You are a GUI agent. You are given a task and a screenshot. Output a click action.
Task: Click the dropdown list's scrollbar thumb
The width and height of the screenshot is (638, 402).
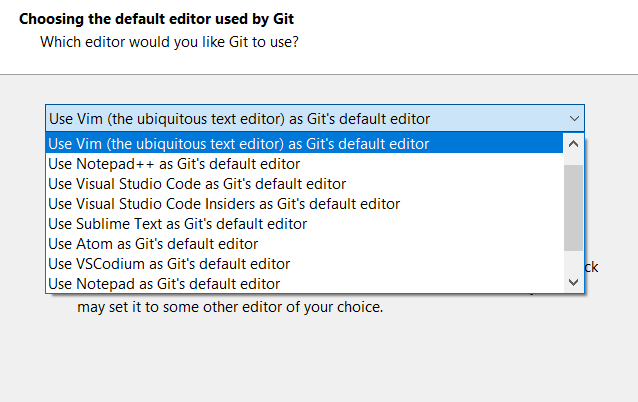(x=573, y=205)
